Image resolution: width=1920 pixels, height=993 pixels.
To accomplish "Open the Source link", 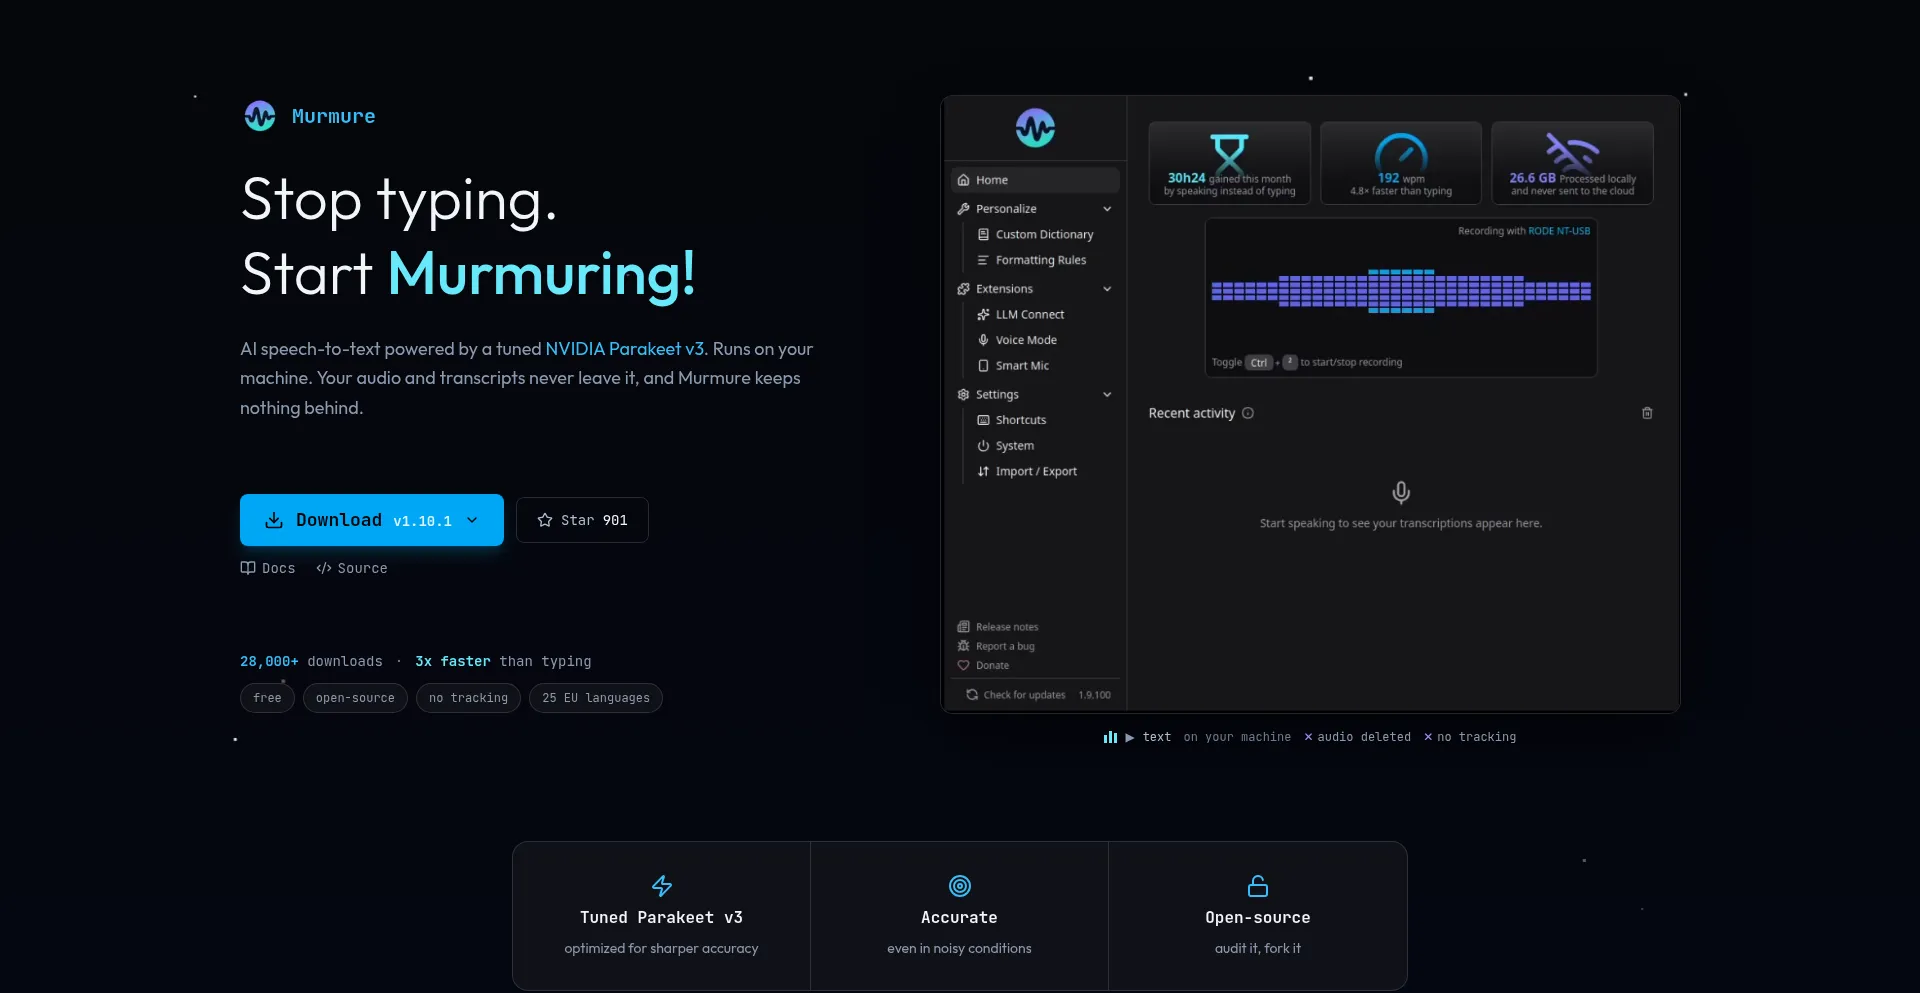I will (352, 568).
